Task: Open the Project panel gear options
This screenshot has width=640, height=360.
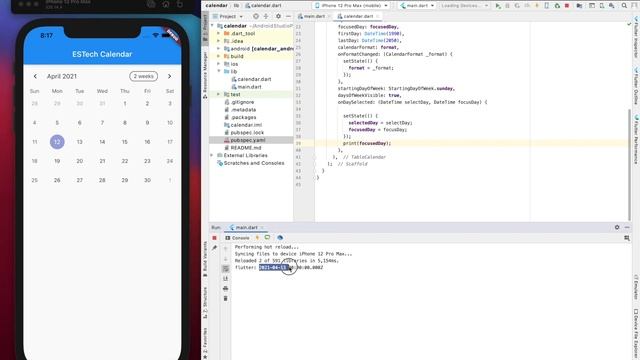Action: coord(278,16)
